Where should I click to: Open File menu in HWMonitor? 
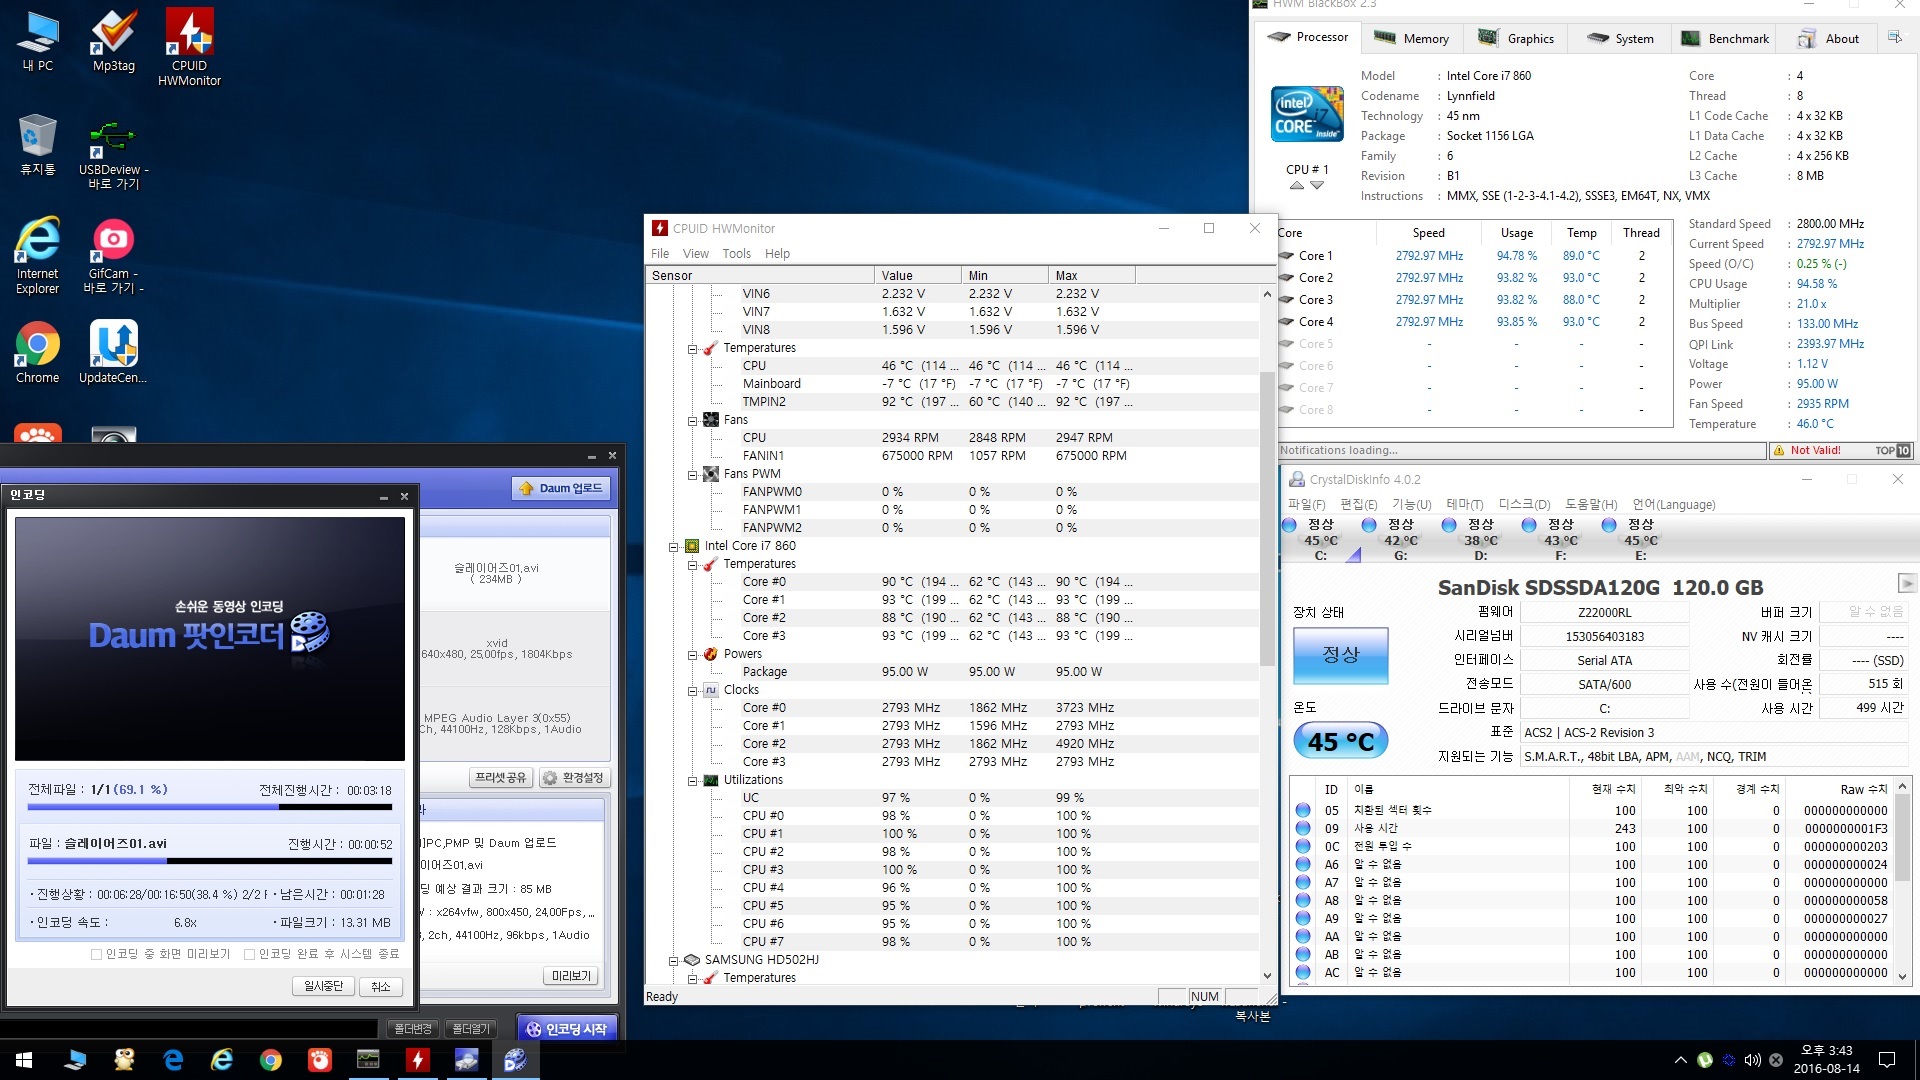click(x=660, y=254)
